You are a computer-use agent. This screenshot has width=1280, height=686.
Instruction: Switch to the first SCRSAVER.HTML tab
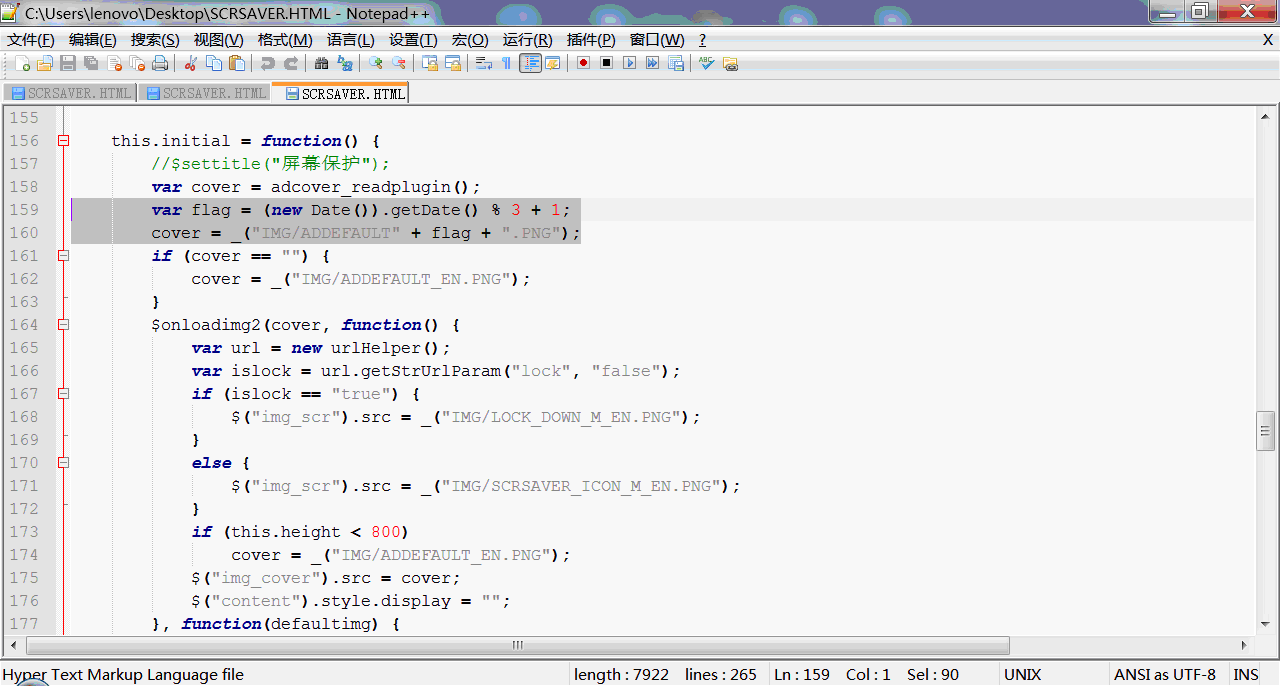tap(70, 93)
